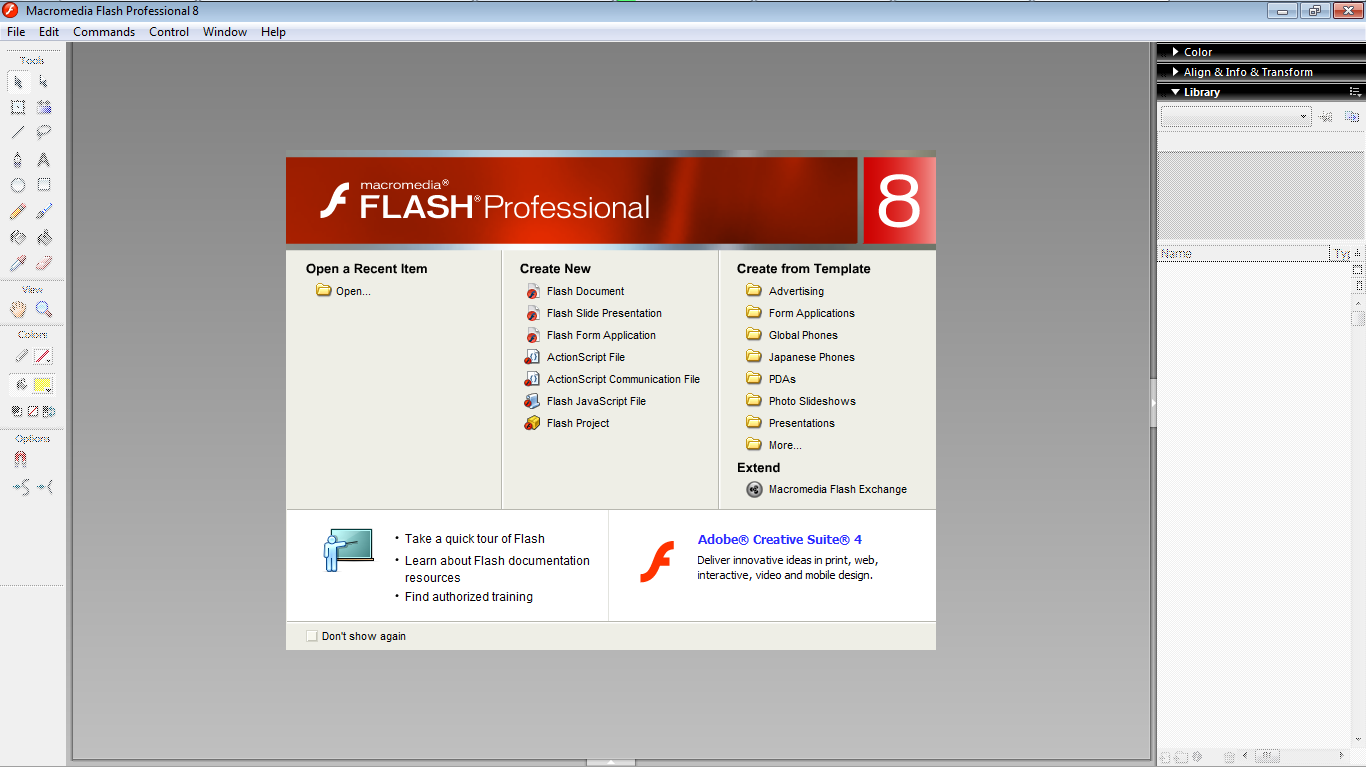The height and width of the screenshot is (768, 1366).
Task: Open the Edit menu
Action: tap(49, 32)
